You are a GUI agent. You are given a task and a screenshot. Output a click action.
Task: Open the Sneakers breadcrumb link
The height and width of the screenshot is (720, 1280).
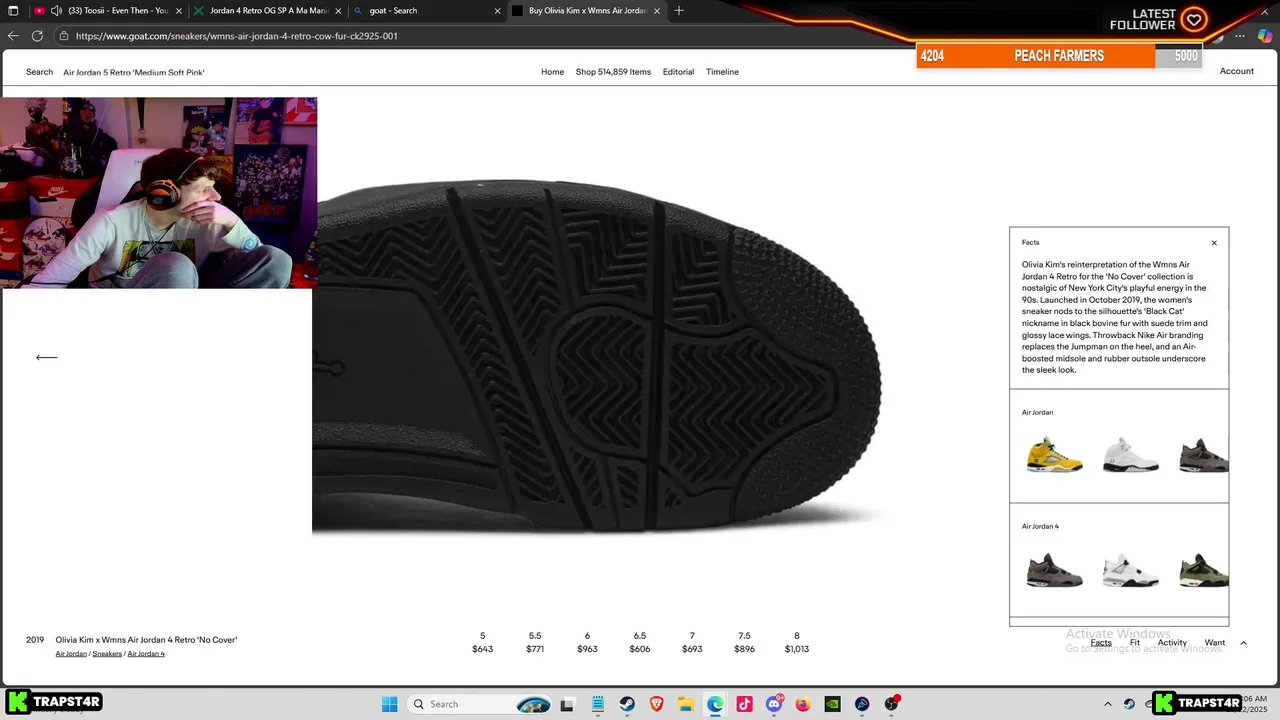click(107, 654)
